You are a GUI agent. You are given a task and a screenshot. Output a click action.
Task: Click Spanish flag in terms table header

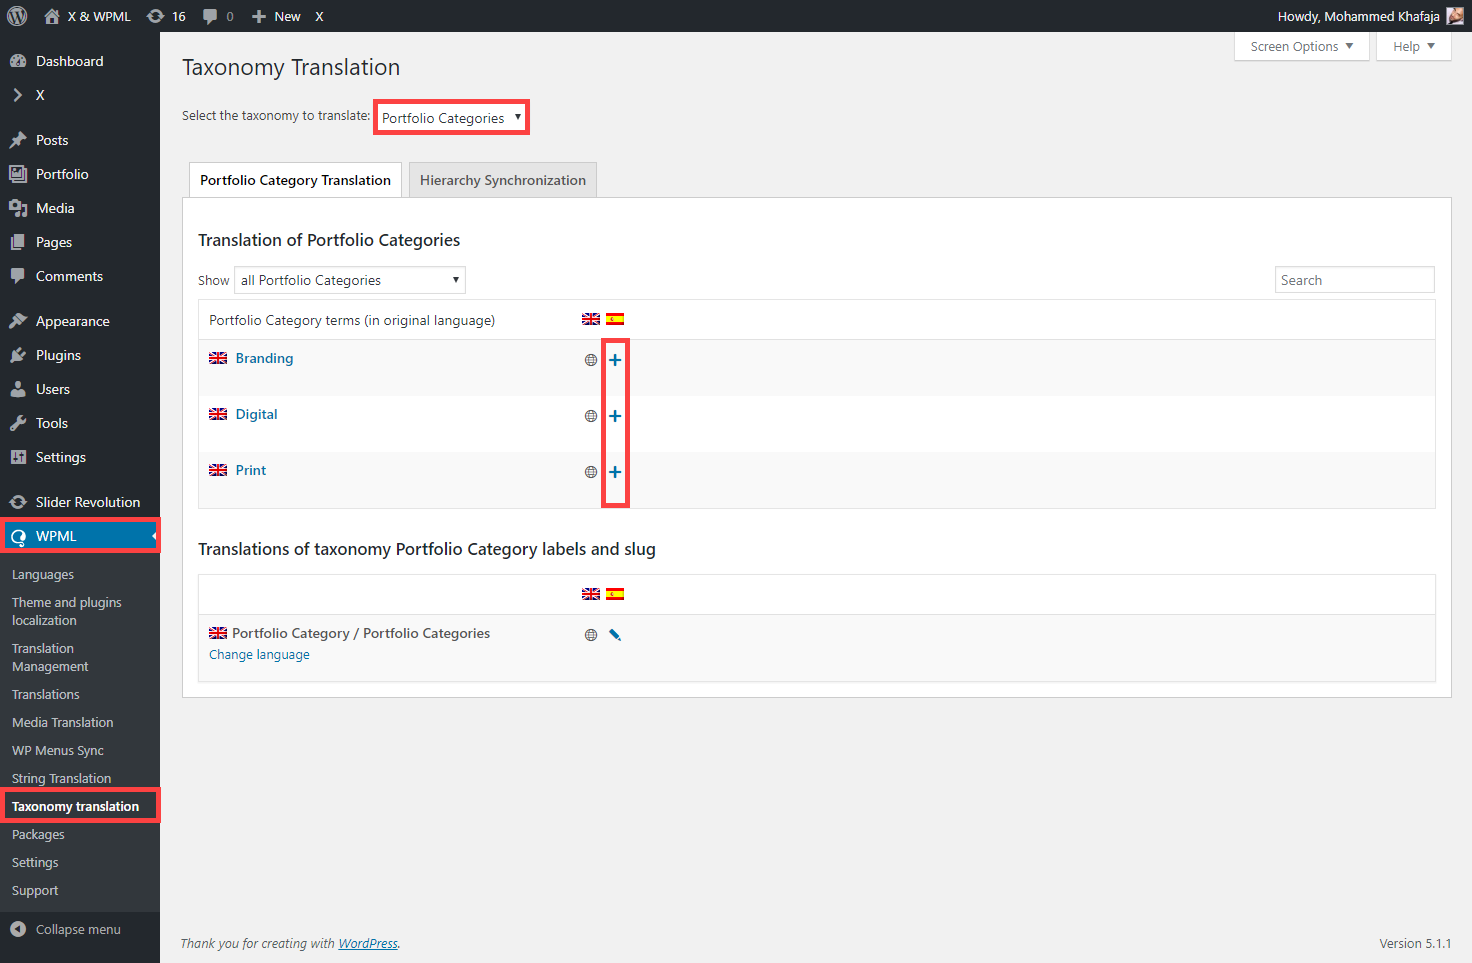click(x=615, y=319)
